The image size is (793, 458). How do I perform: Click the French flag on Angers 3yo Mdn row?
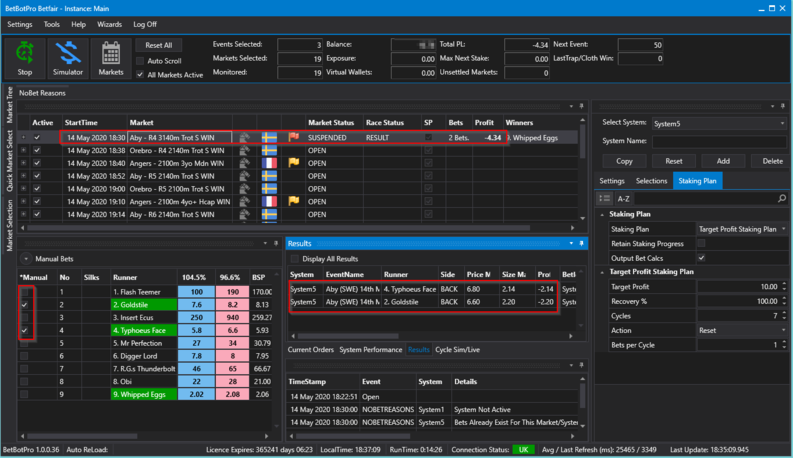(268, 161)
